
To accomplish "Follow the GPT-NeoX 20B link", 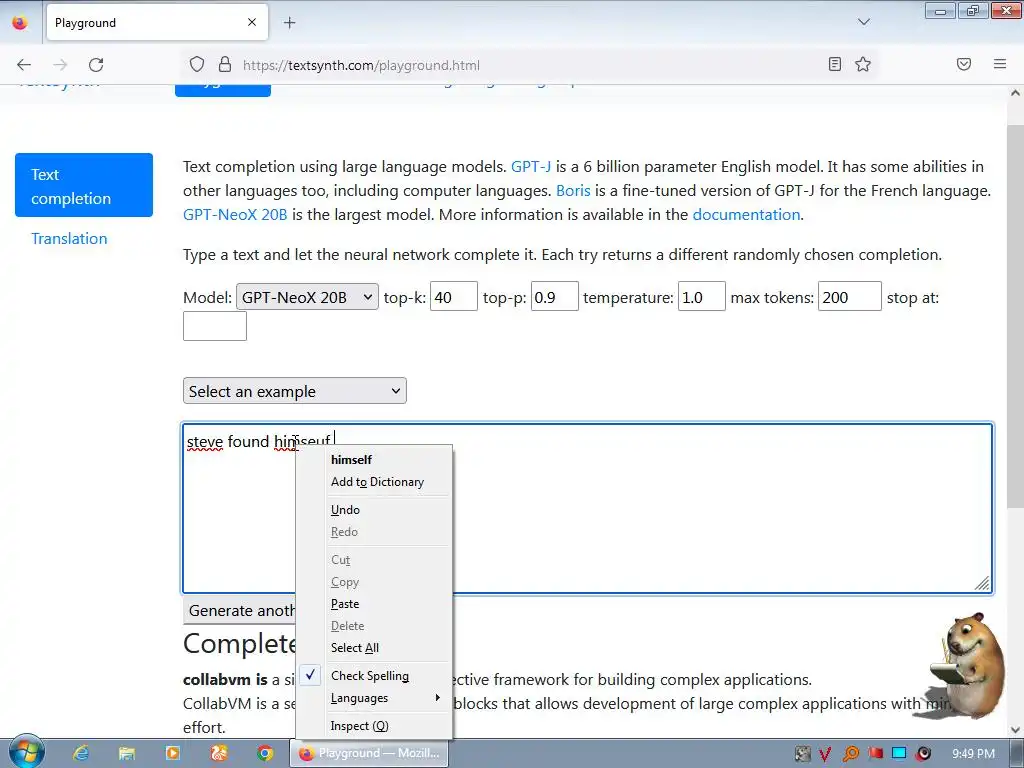I will [235, 215].
